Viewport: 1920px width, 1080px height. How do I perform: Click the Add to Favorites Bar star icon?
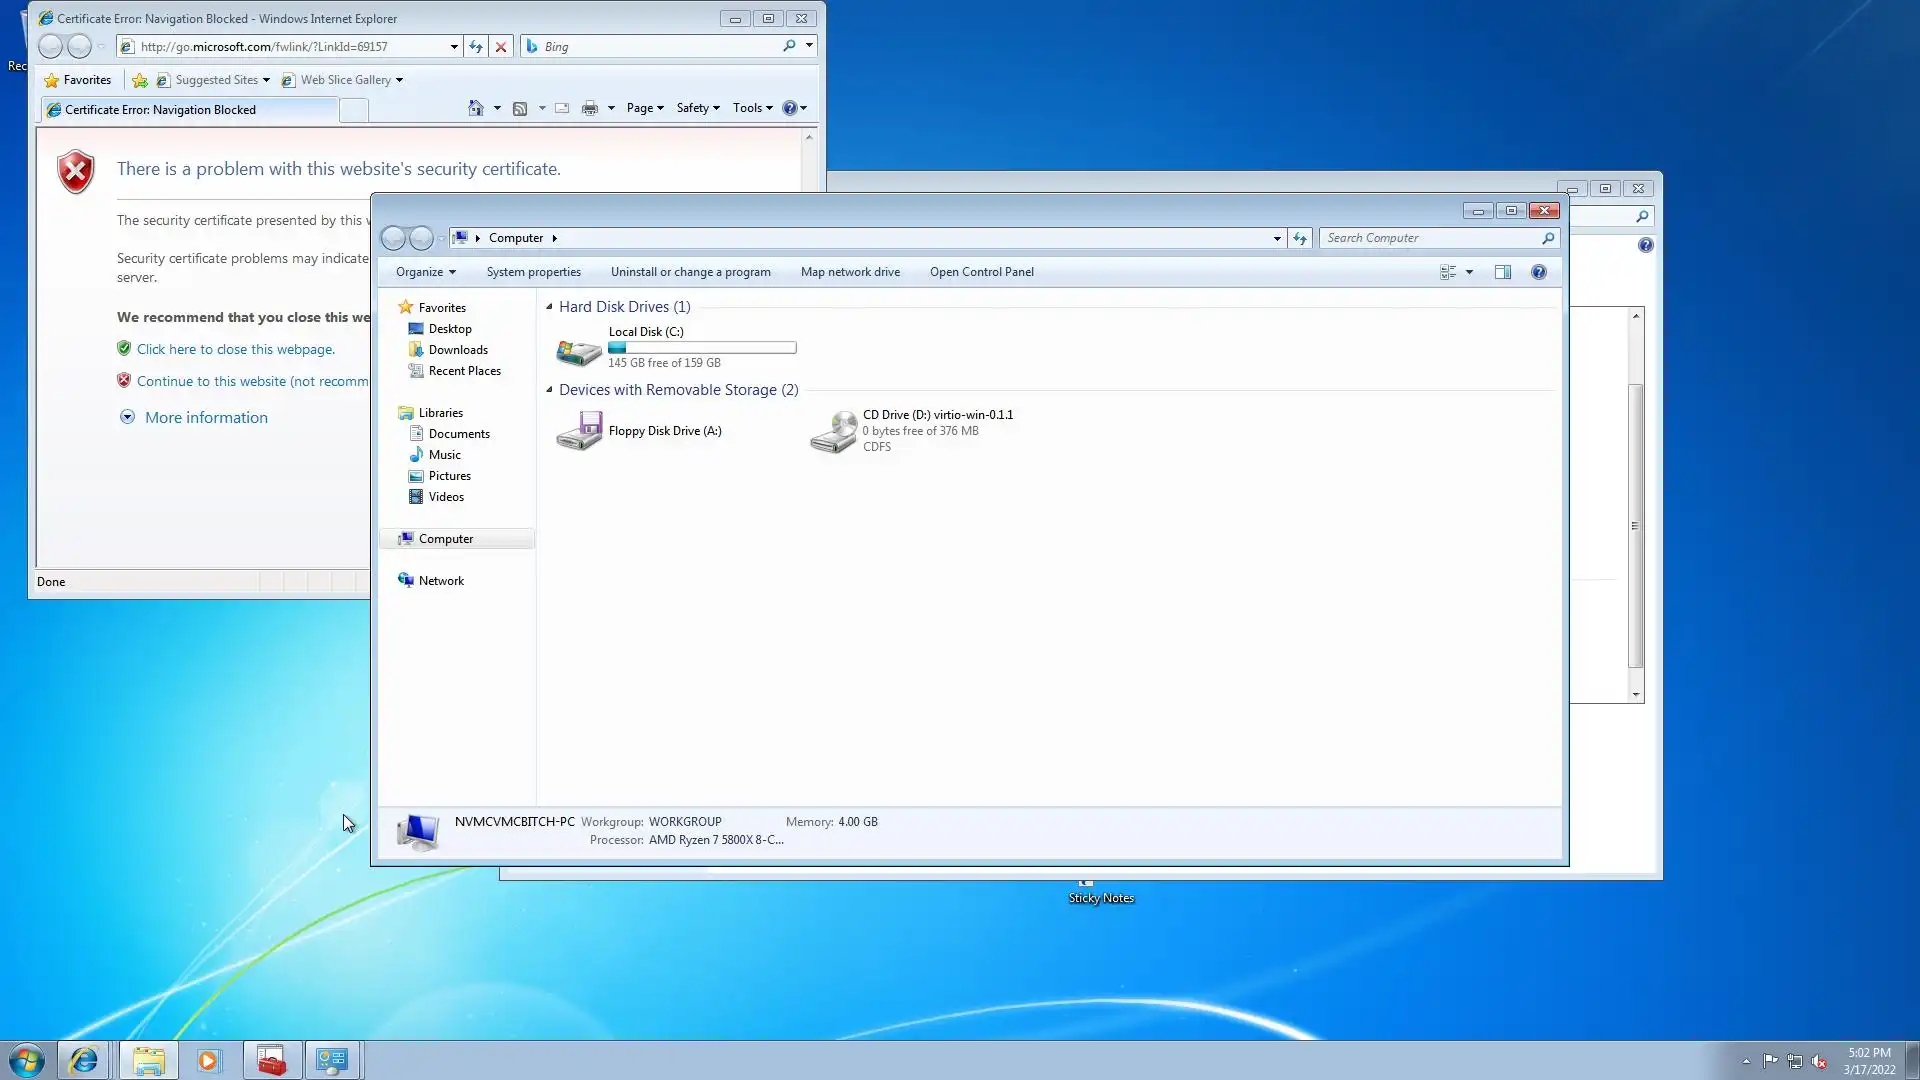[140, 80]
